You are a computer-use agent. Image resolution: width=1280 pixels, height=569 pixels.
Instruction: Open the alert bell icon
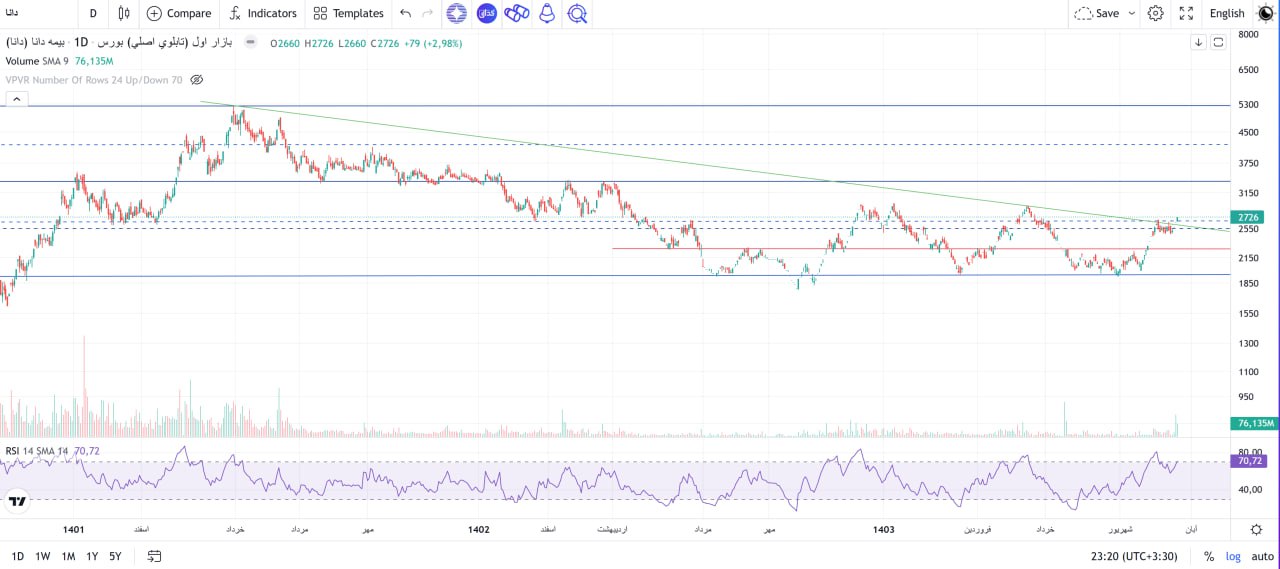[x=546, y=13]
